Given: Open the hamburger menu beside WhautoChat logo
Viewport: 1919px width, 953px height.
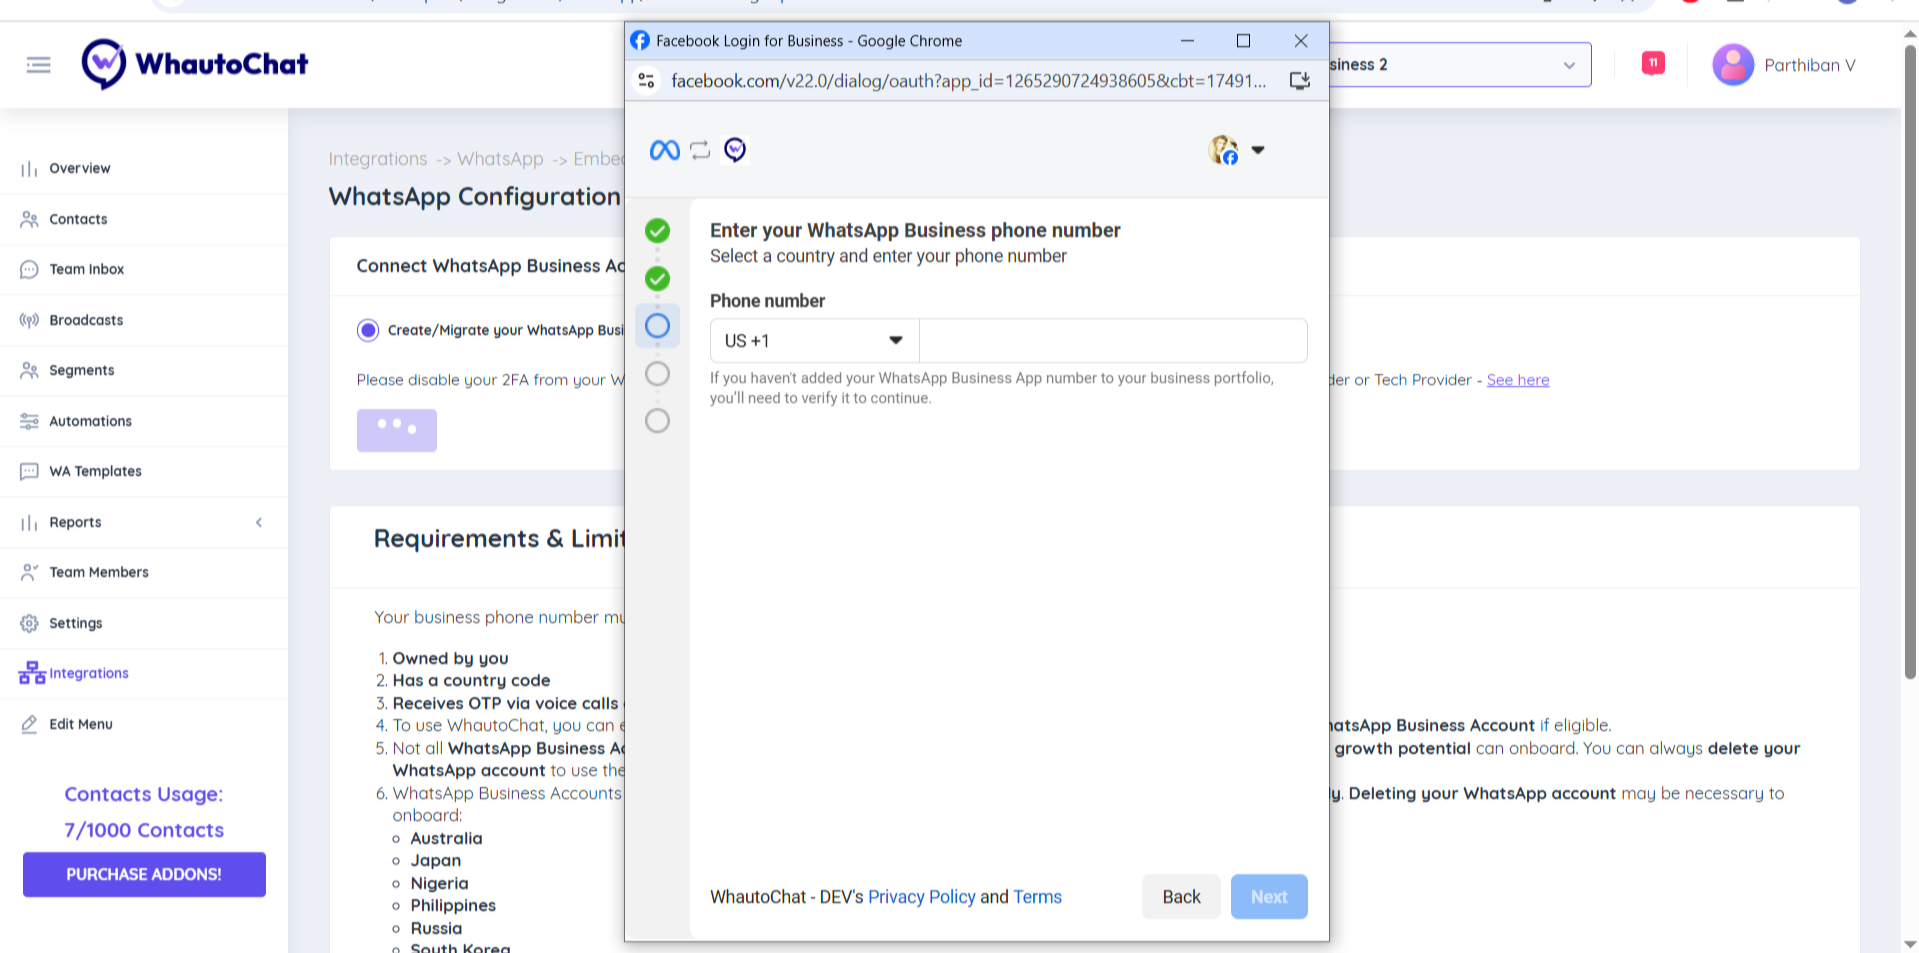Looking at the screenshot, I should point(39,65).
